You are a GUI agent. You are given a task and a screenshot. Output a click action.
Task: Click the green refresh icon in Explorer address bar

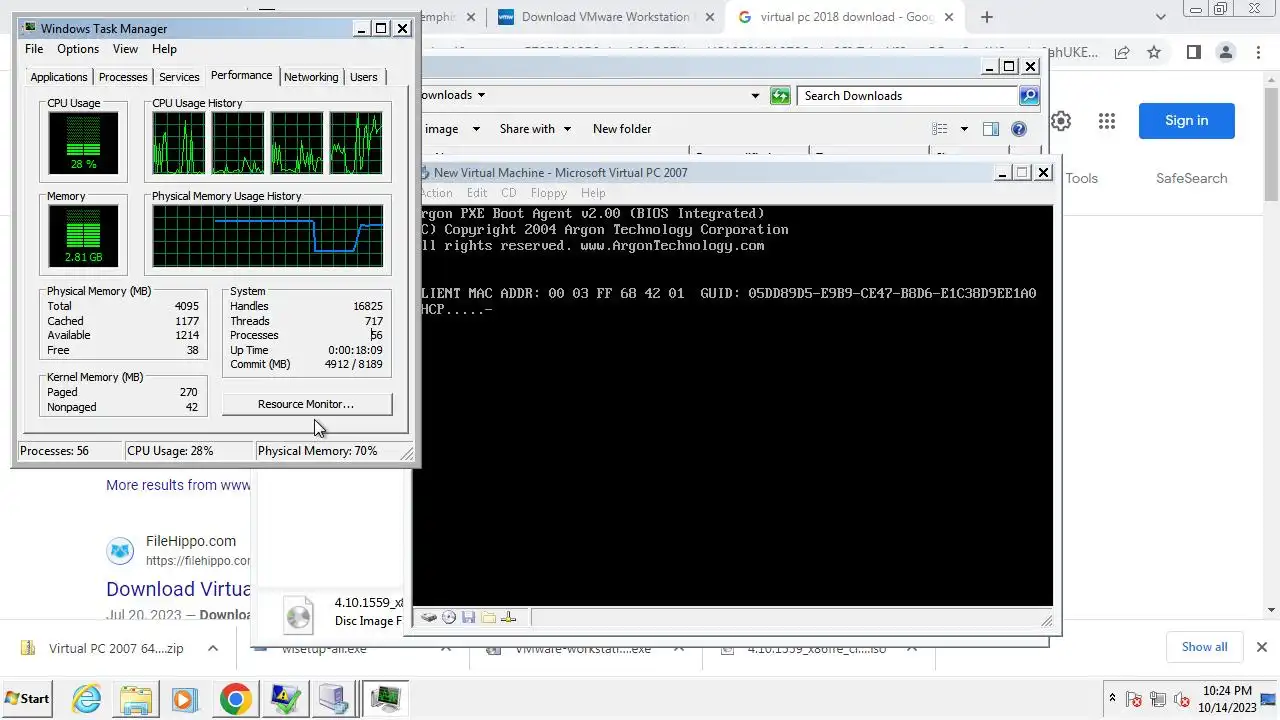click(780, 96)
